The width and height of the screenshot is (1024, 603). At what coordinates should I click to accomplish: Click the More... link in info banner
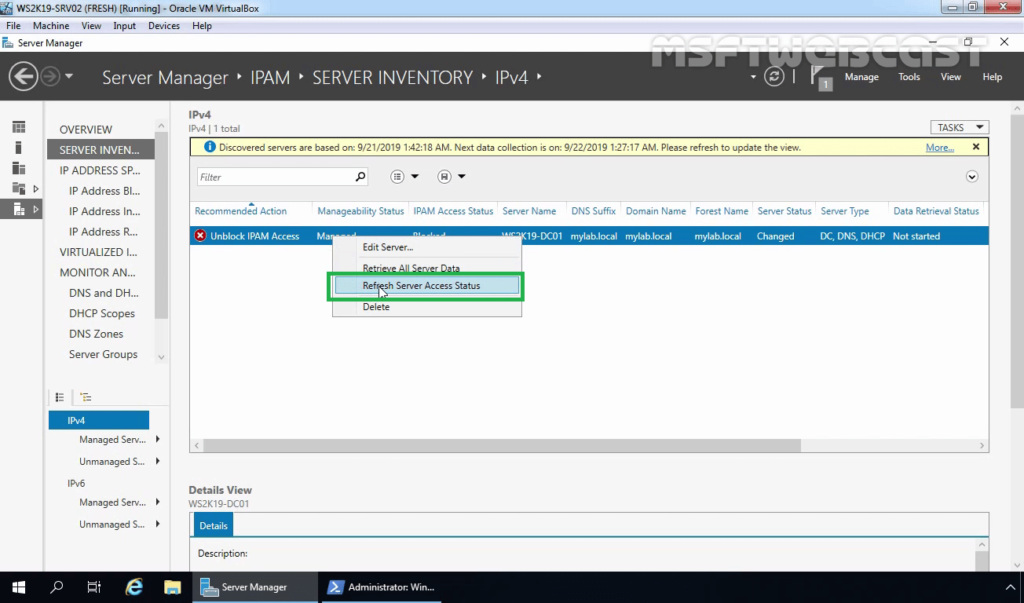[x=939, y=148]
